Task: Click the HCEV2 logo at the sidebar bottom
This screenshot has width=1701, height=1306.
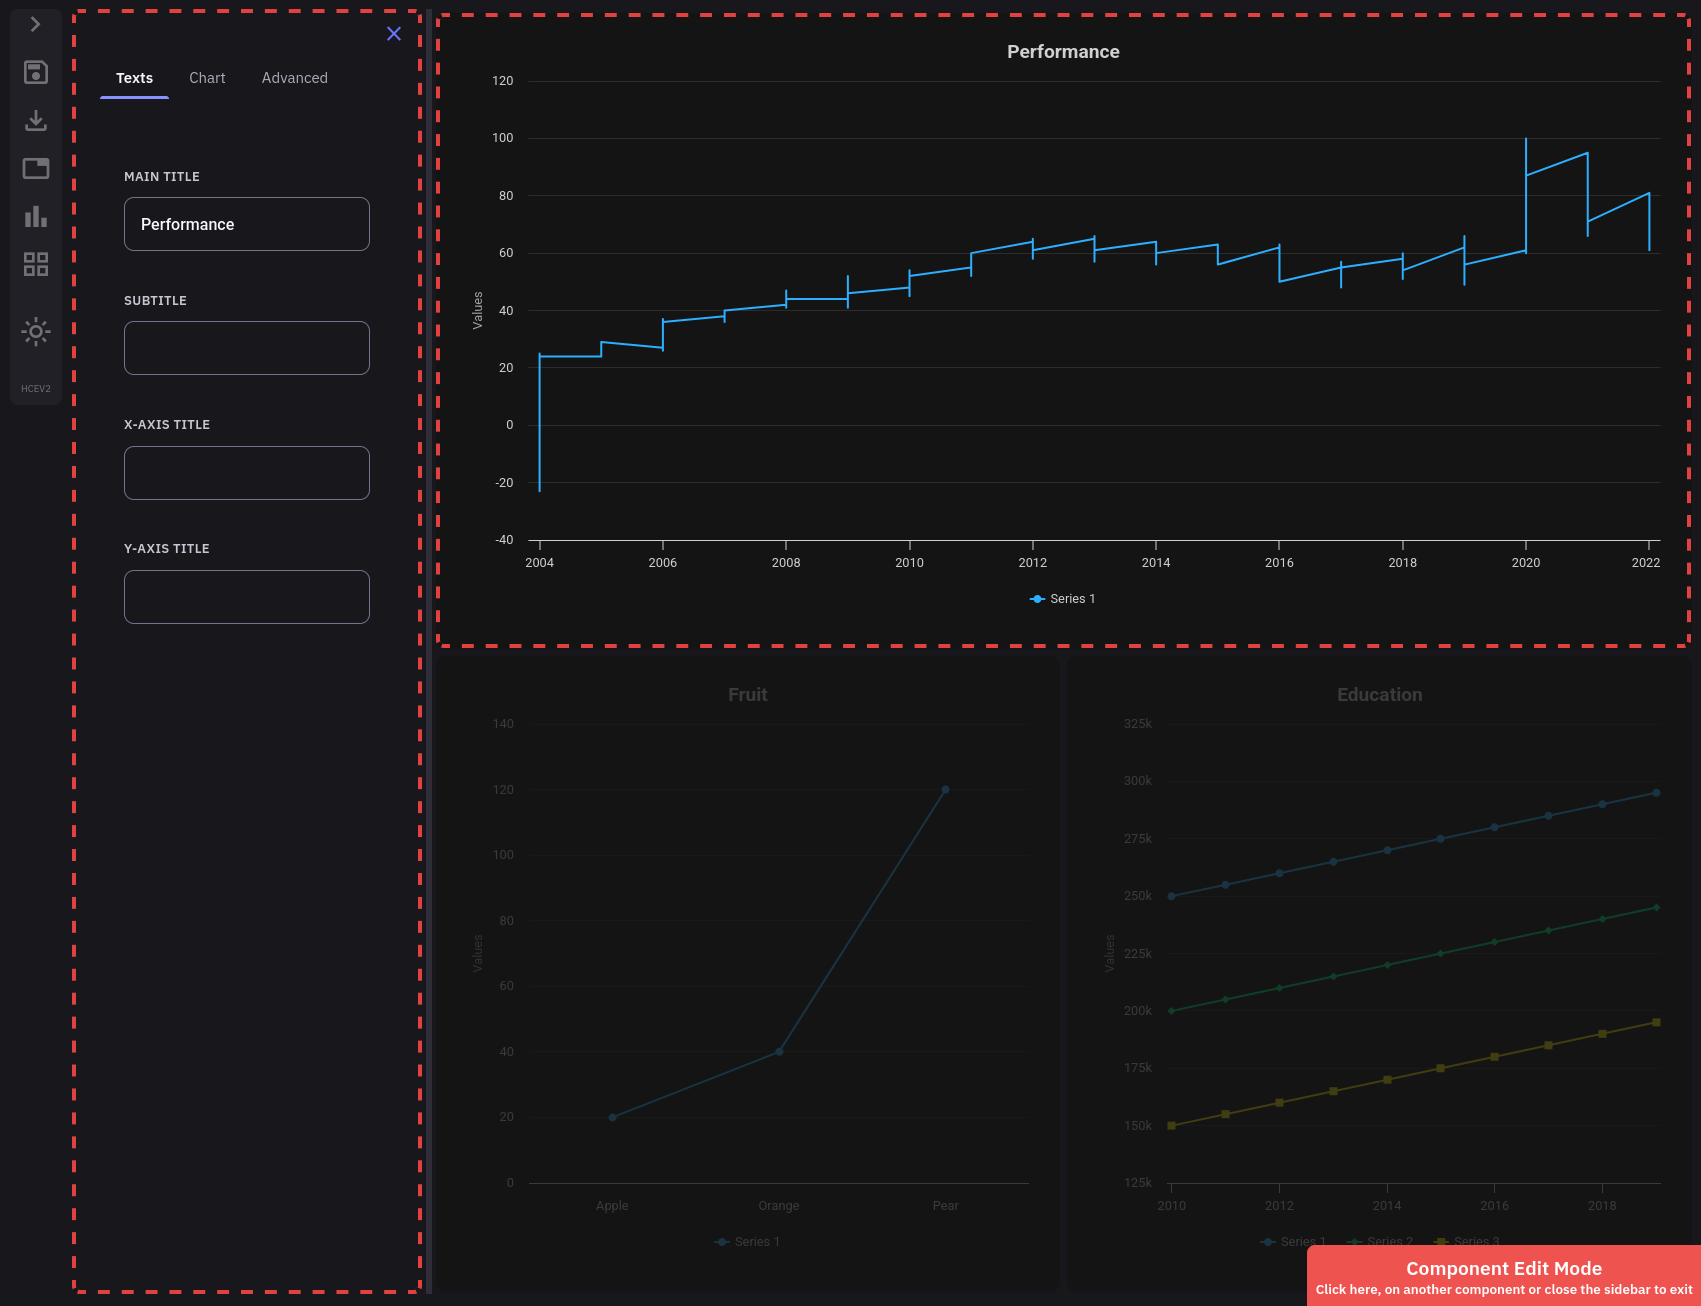Action: point(35,388)
